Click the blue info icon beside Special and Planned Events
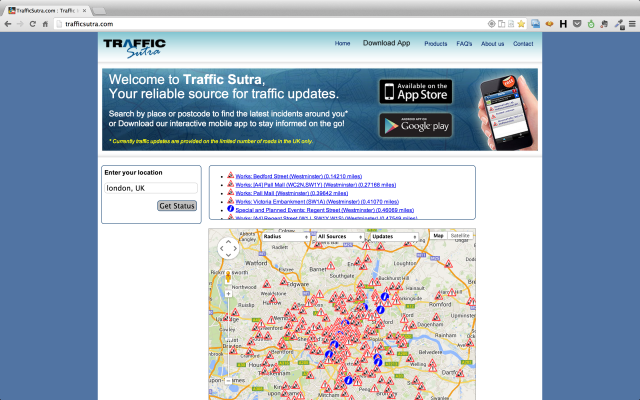Image resolution: width=640 pixels, height=400 pixels. coord(231,209)
